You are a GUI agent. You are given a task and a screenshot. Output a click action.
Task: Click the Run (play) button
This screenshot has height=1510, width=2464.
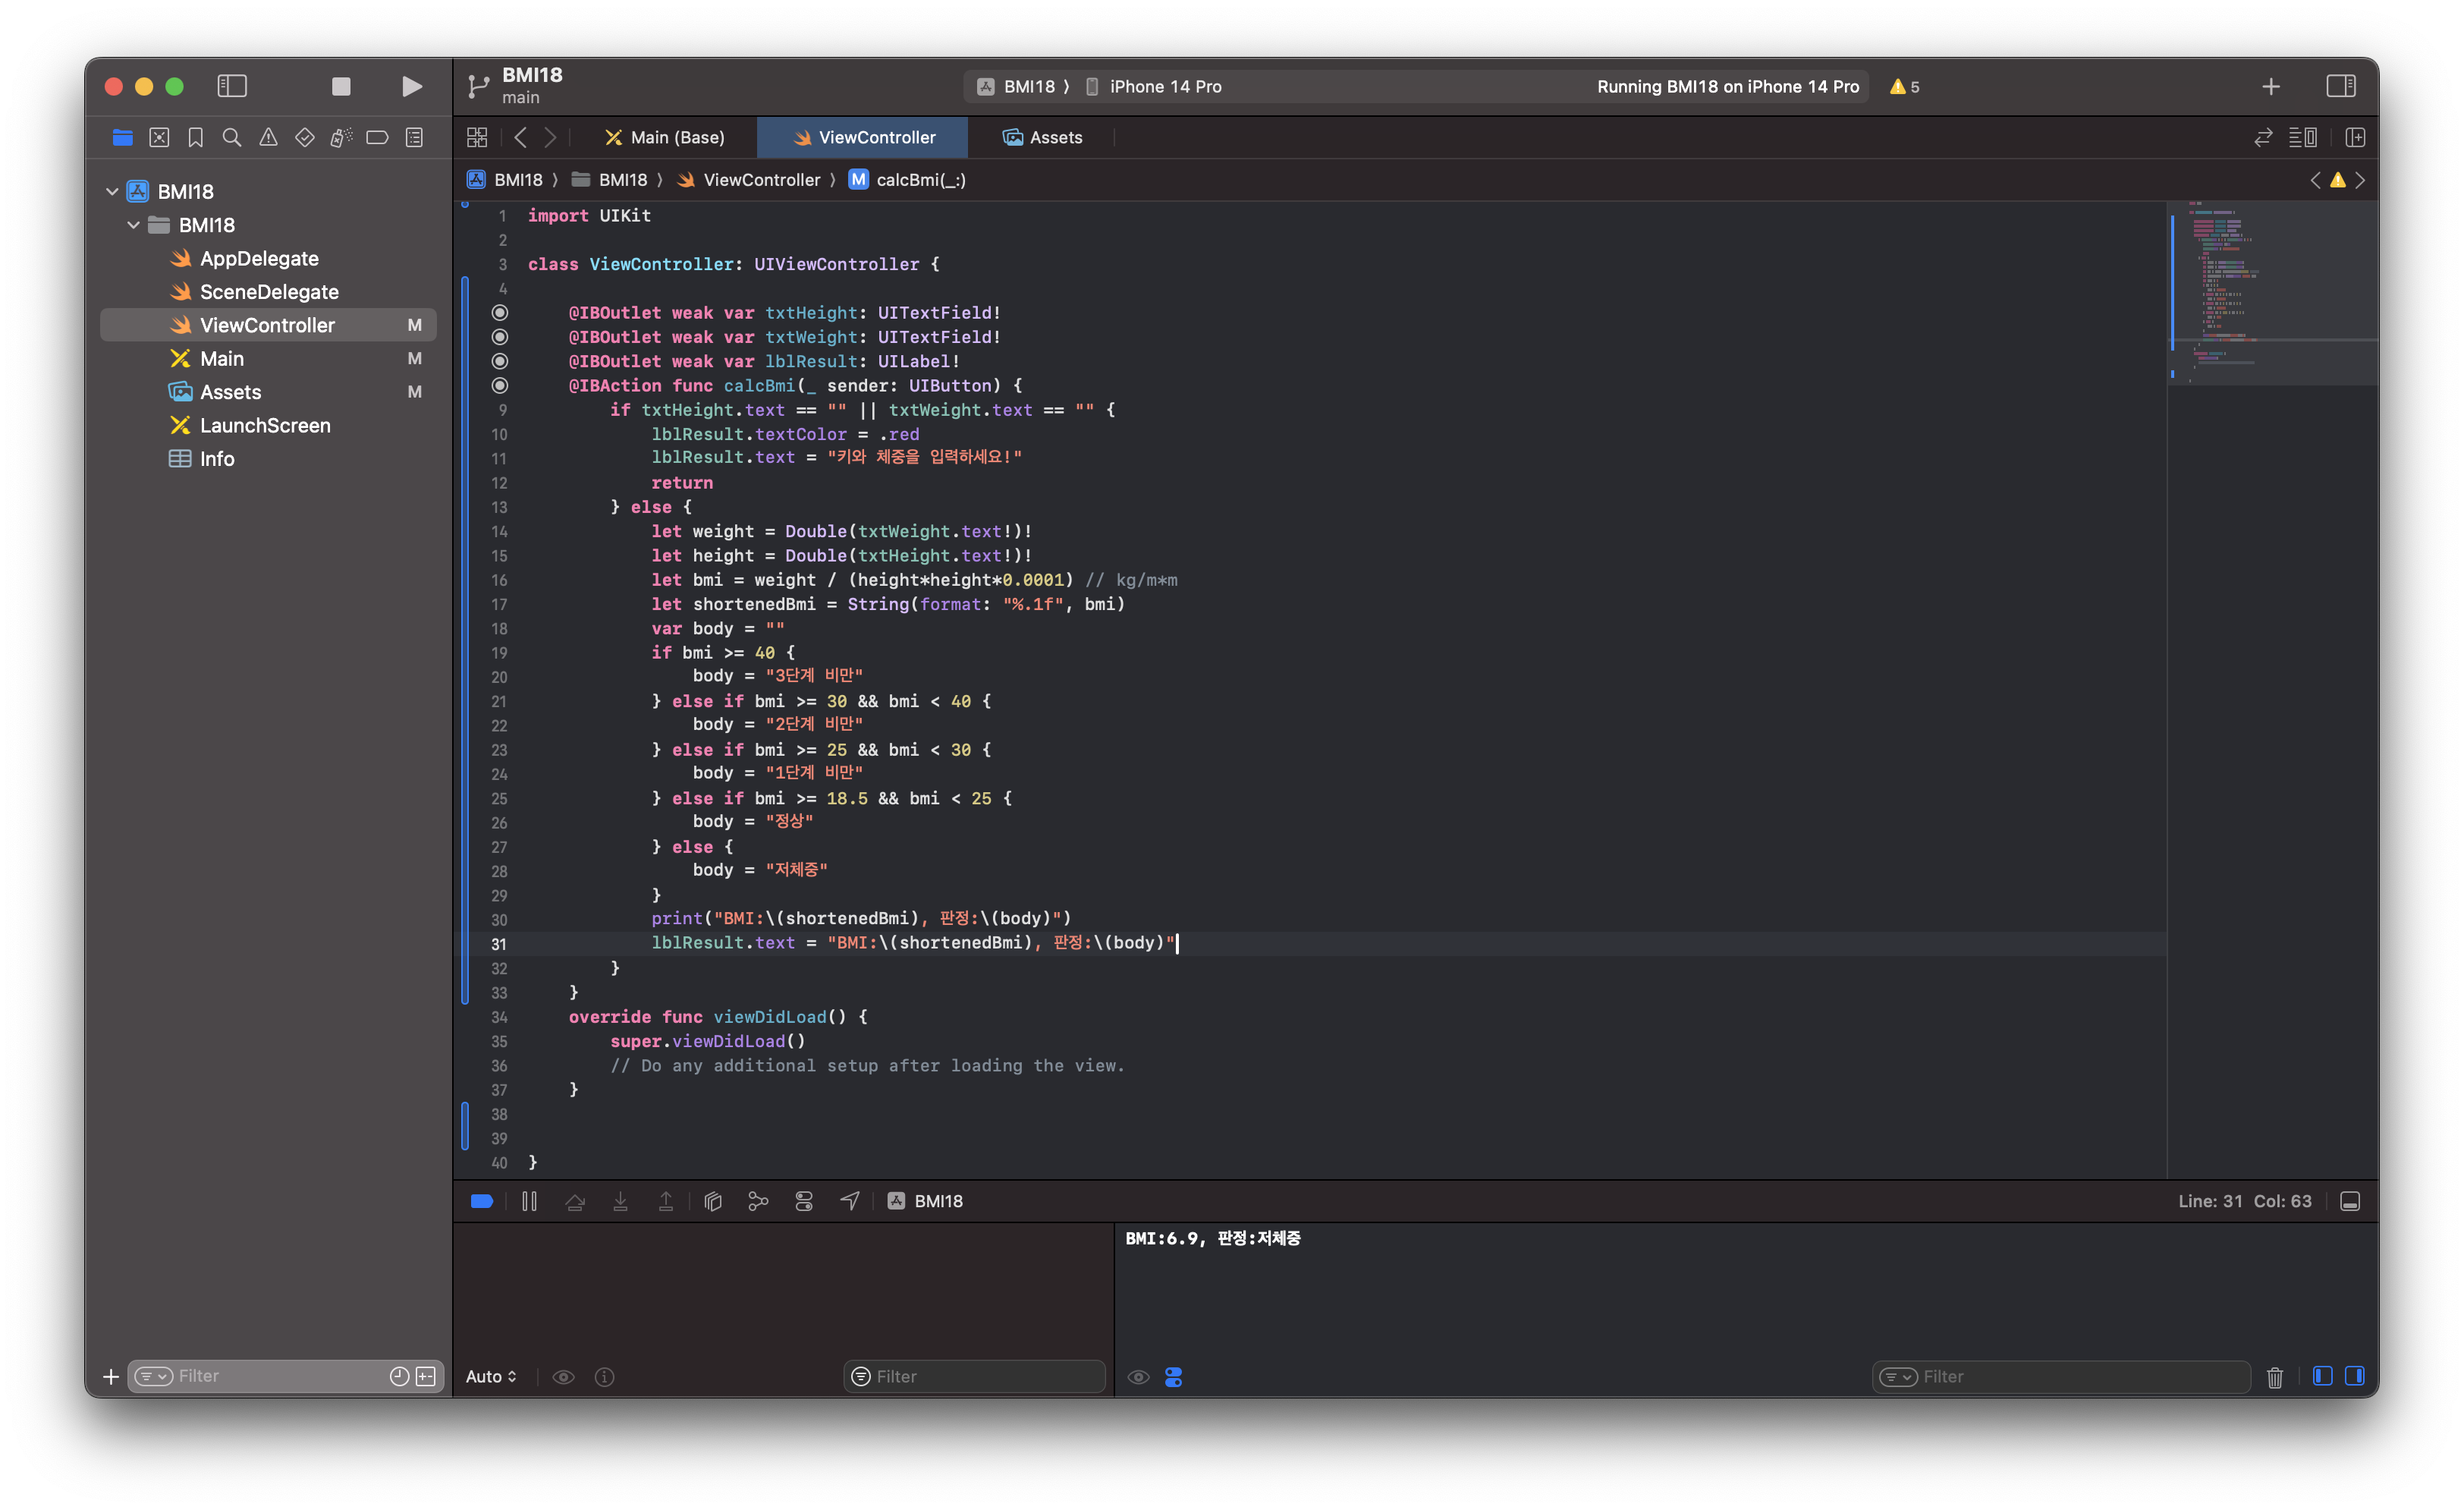pyautogui.click(x=411, y=87)
